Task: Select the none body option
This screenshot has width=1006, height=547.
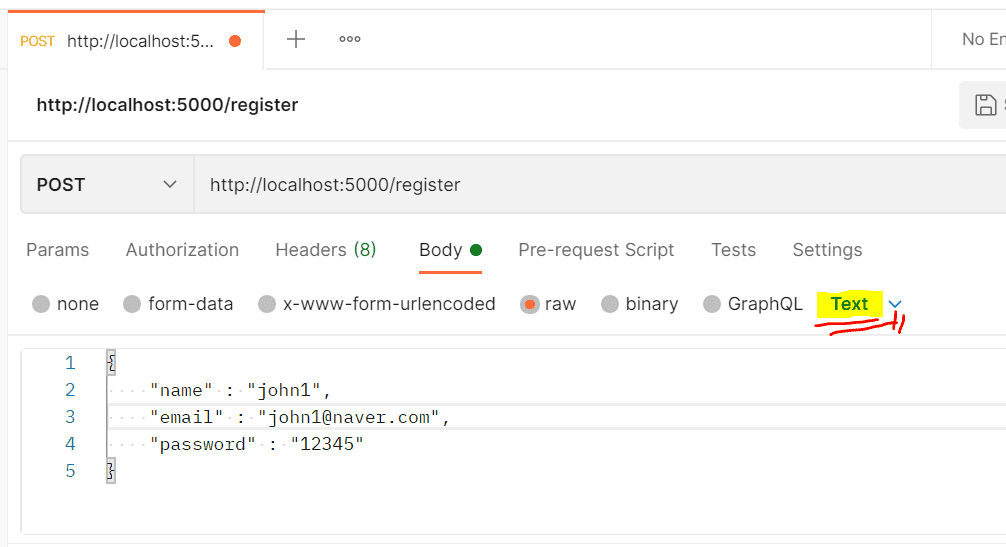Action: point(65,304)
